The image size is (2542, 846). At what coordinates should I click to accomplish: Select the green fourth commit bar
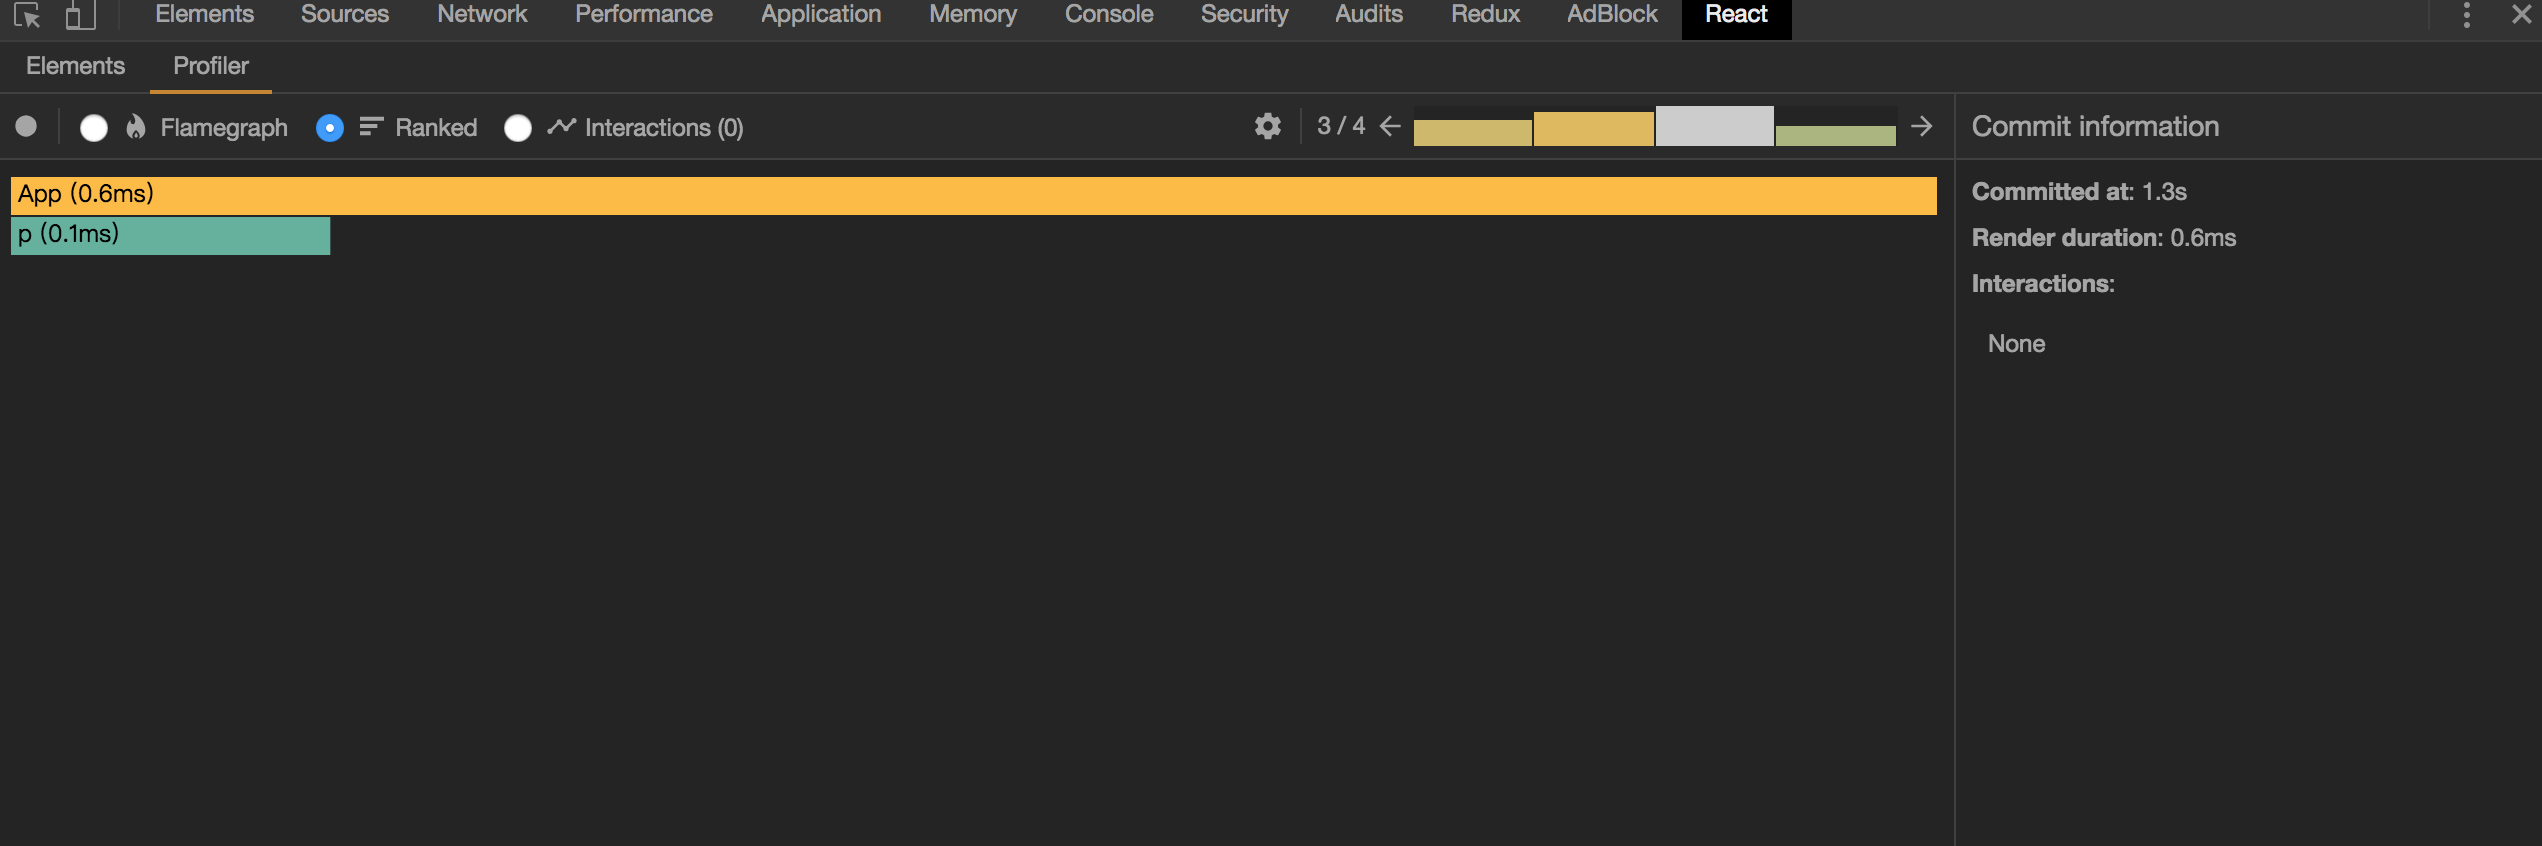tap(1835, 135)
